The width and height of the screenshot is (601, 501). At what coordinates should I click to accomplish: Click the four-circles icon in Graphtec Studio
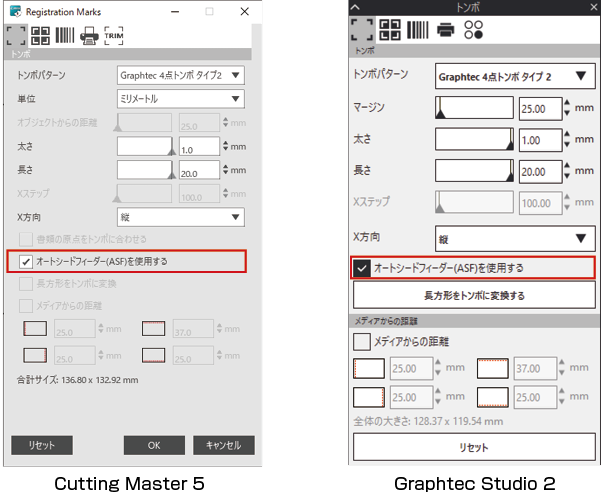coord(473,29)
